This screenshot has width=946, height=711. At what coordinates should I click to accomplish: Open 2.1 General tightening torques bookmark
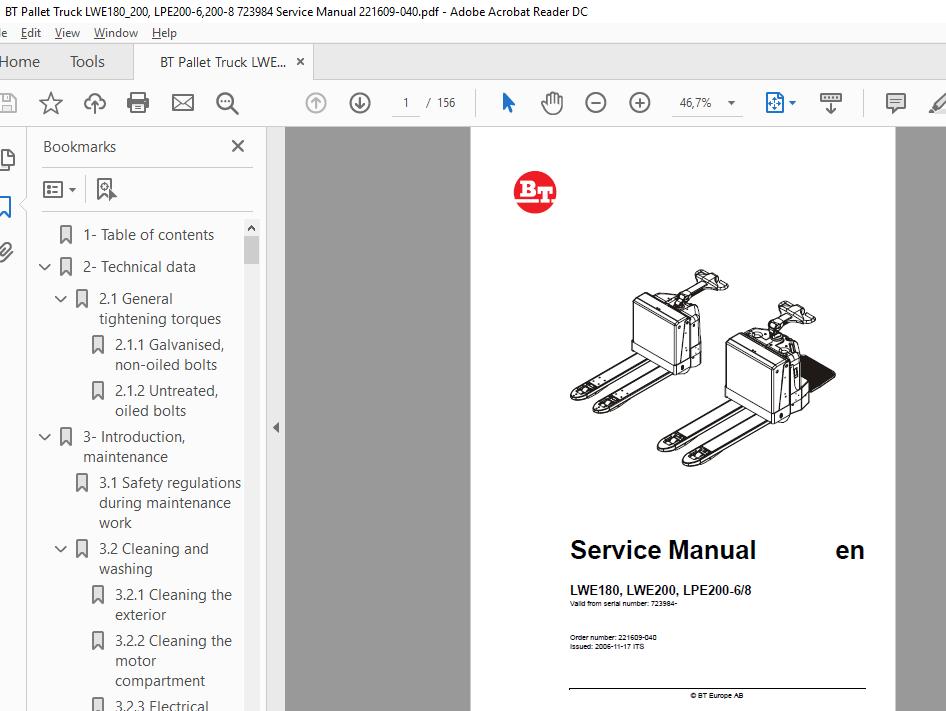[x=160, y=308]
